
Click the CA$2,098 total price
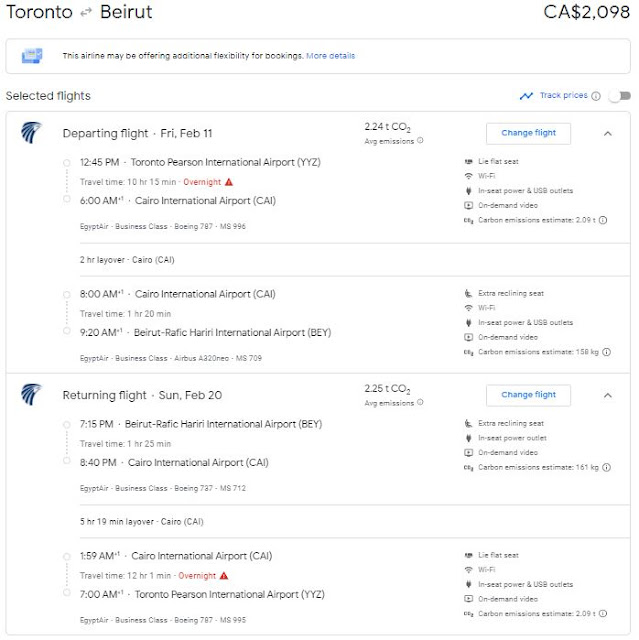[586, 12]
